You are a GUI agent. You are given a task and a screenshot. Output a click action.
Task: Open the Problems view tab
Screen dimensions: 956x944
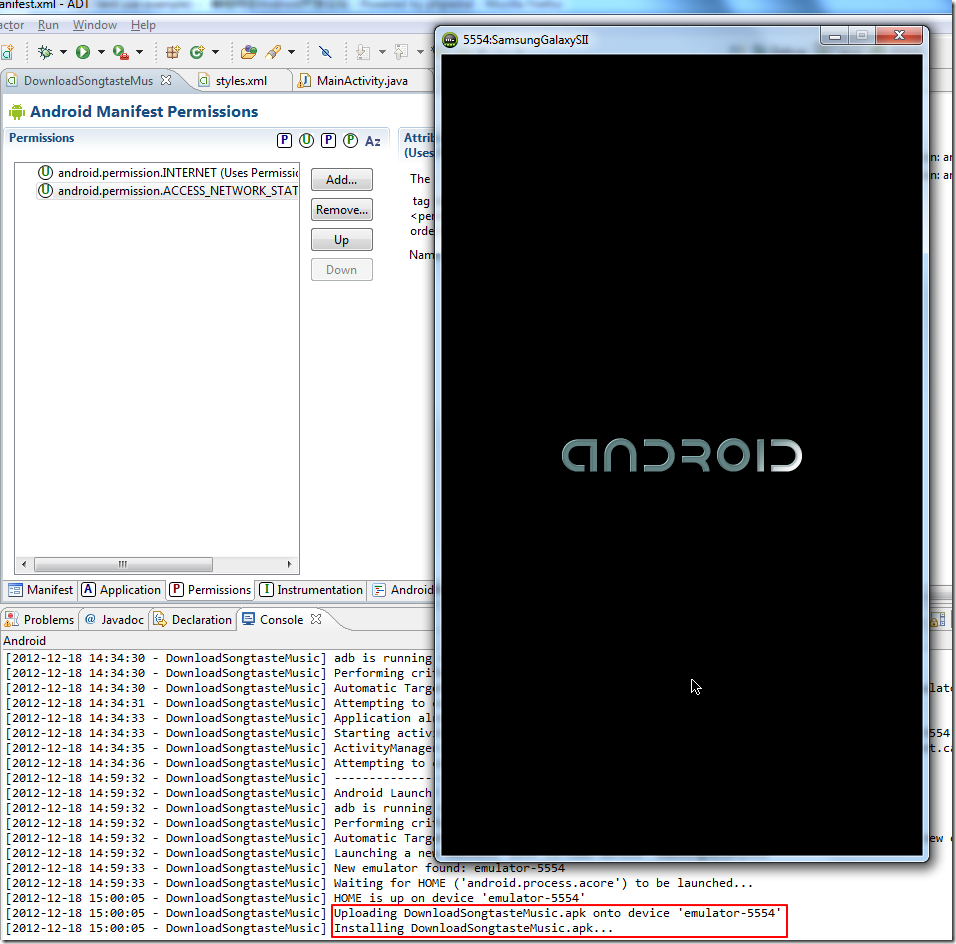[x=40, y=620]
